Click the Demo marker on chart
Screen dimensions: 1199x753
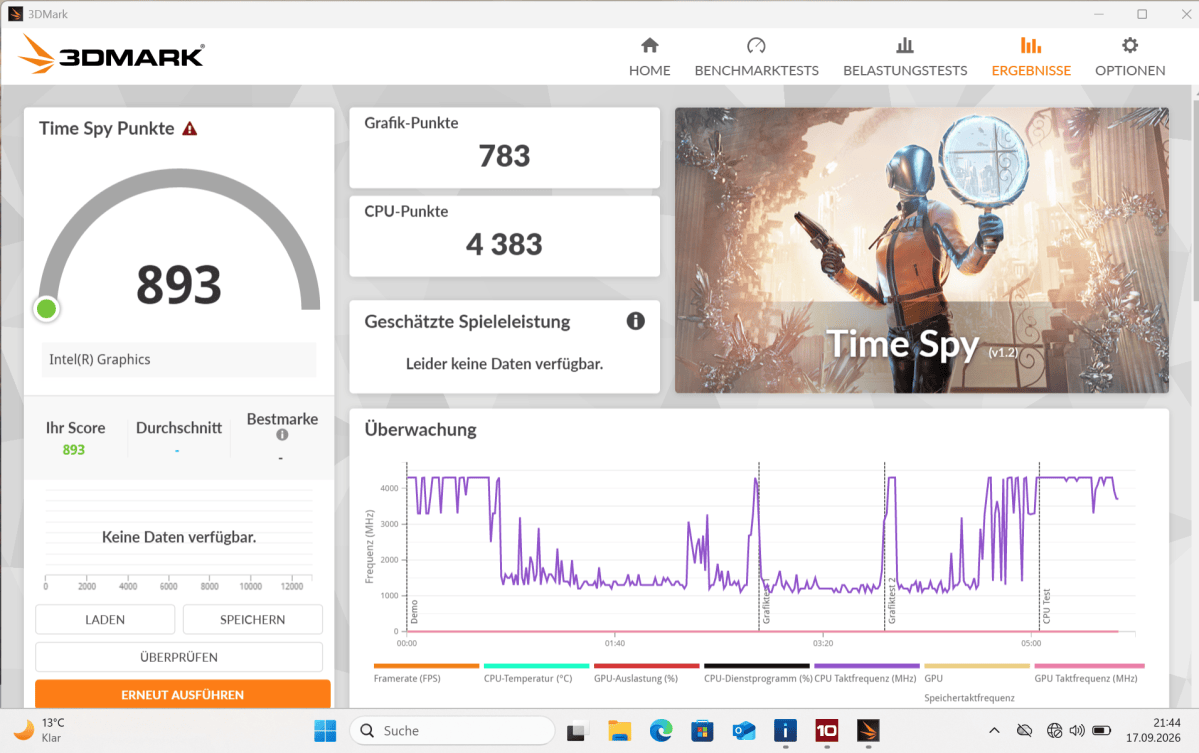[x=414, y=612]
